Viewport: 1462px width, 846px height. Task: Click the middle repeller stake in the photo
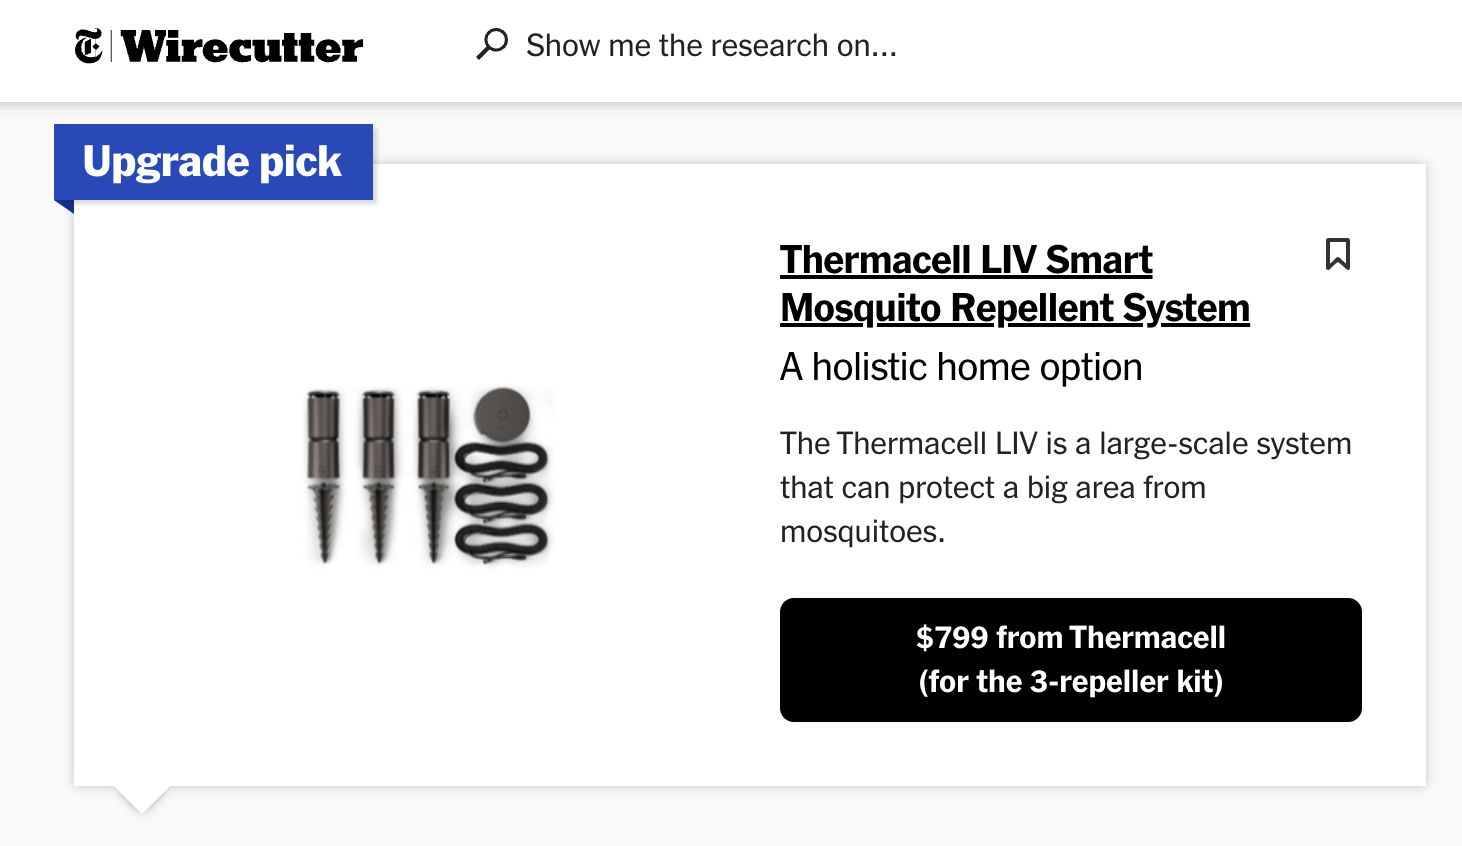click(x=378, y=475)
